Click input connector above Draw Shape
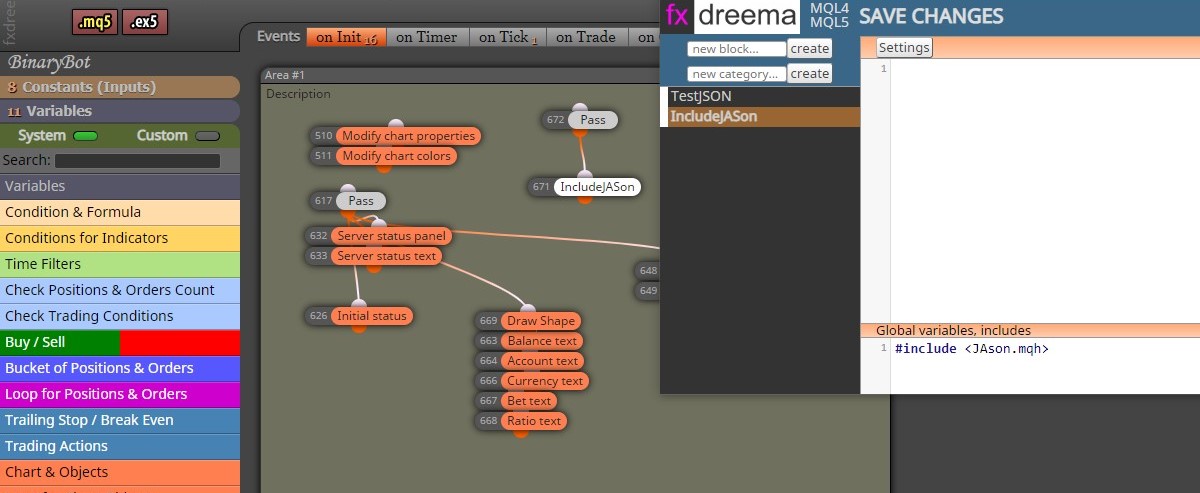The image size is (1200, 493). (x=528, y=310)
